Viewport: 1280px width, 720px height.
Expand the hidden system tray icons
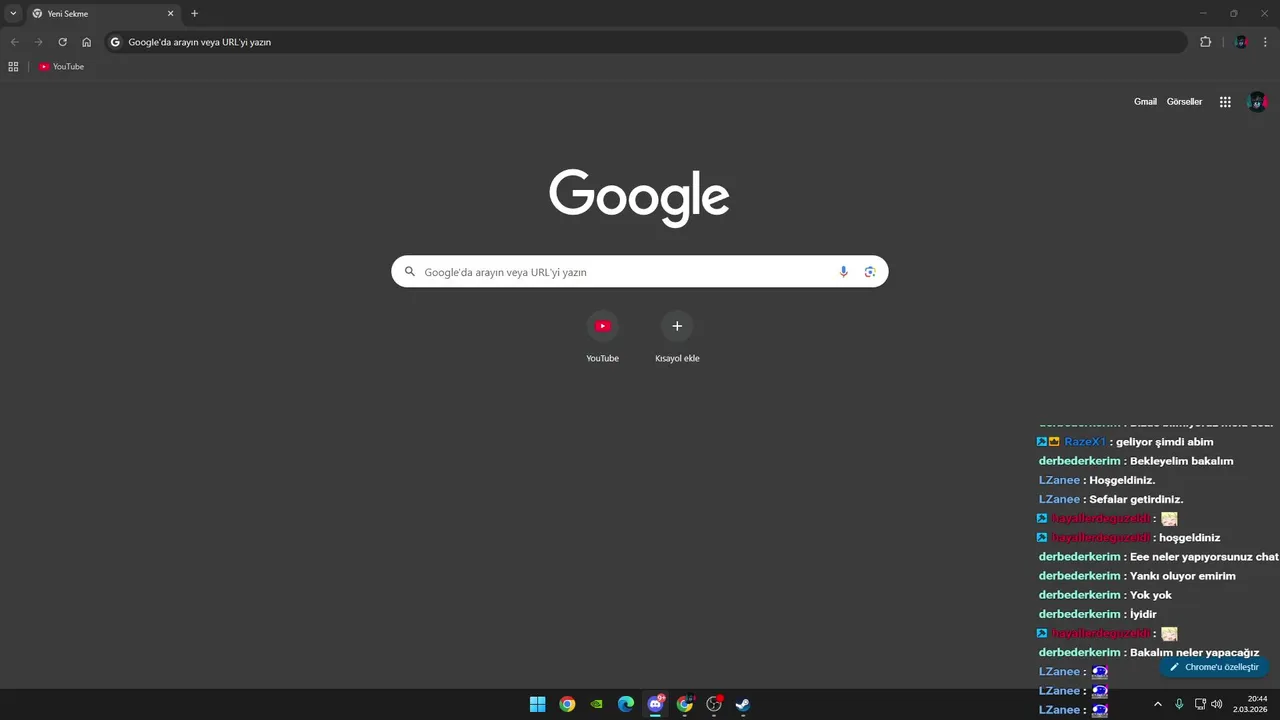pos(1158,704)
